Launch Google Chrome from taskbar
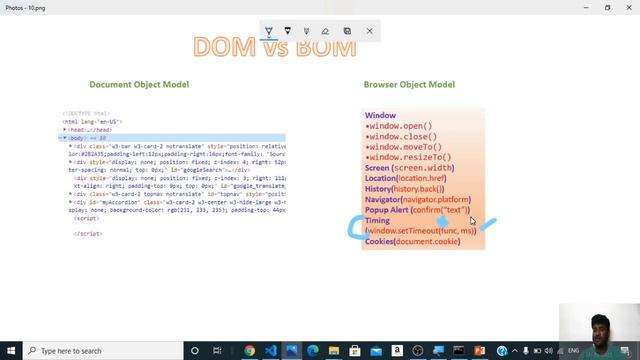640x360 pixels. [249, 351]
